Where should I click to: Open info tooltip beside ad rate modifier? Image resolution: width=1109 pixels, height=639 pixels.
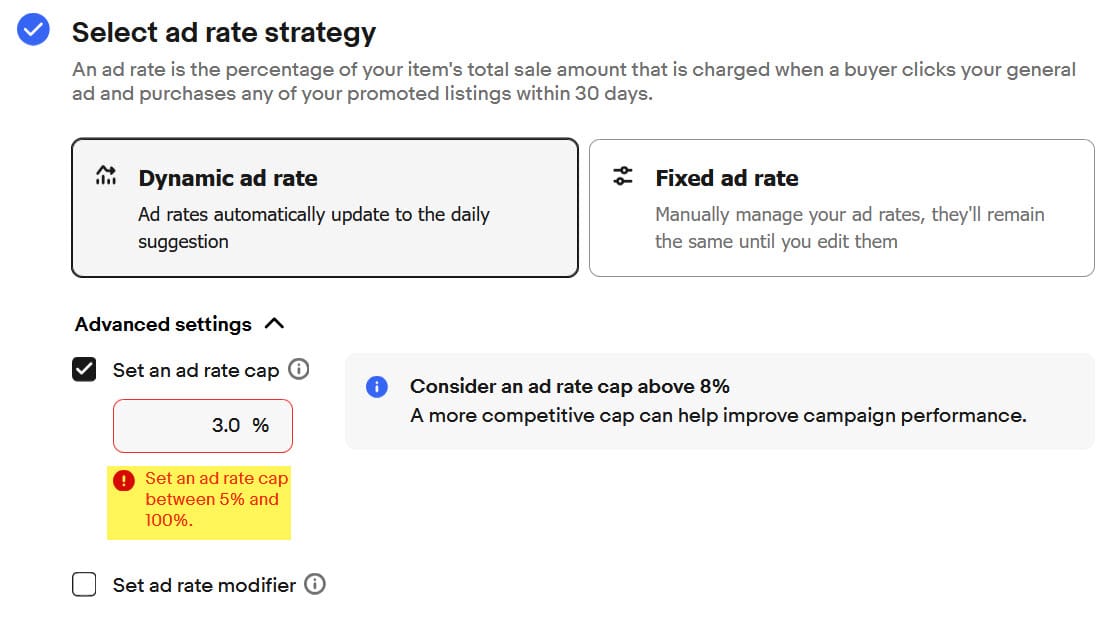click(315, 584)
